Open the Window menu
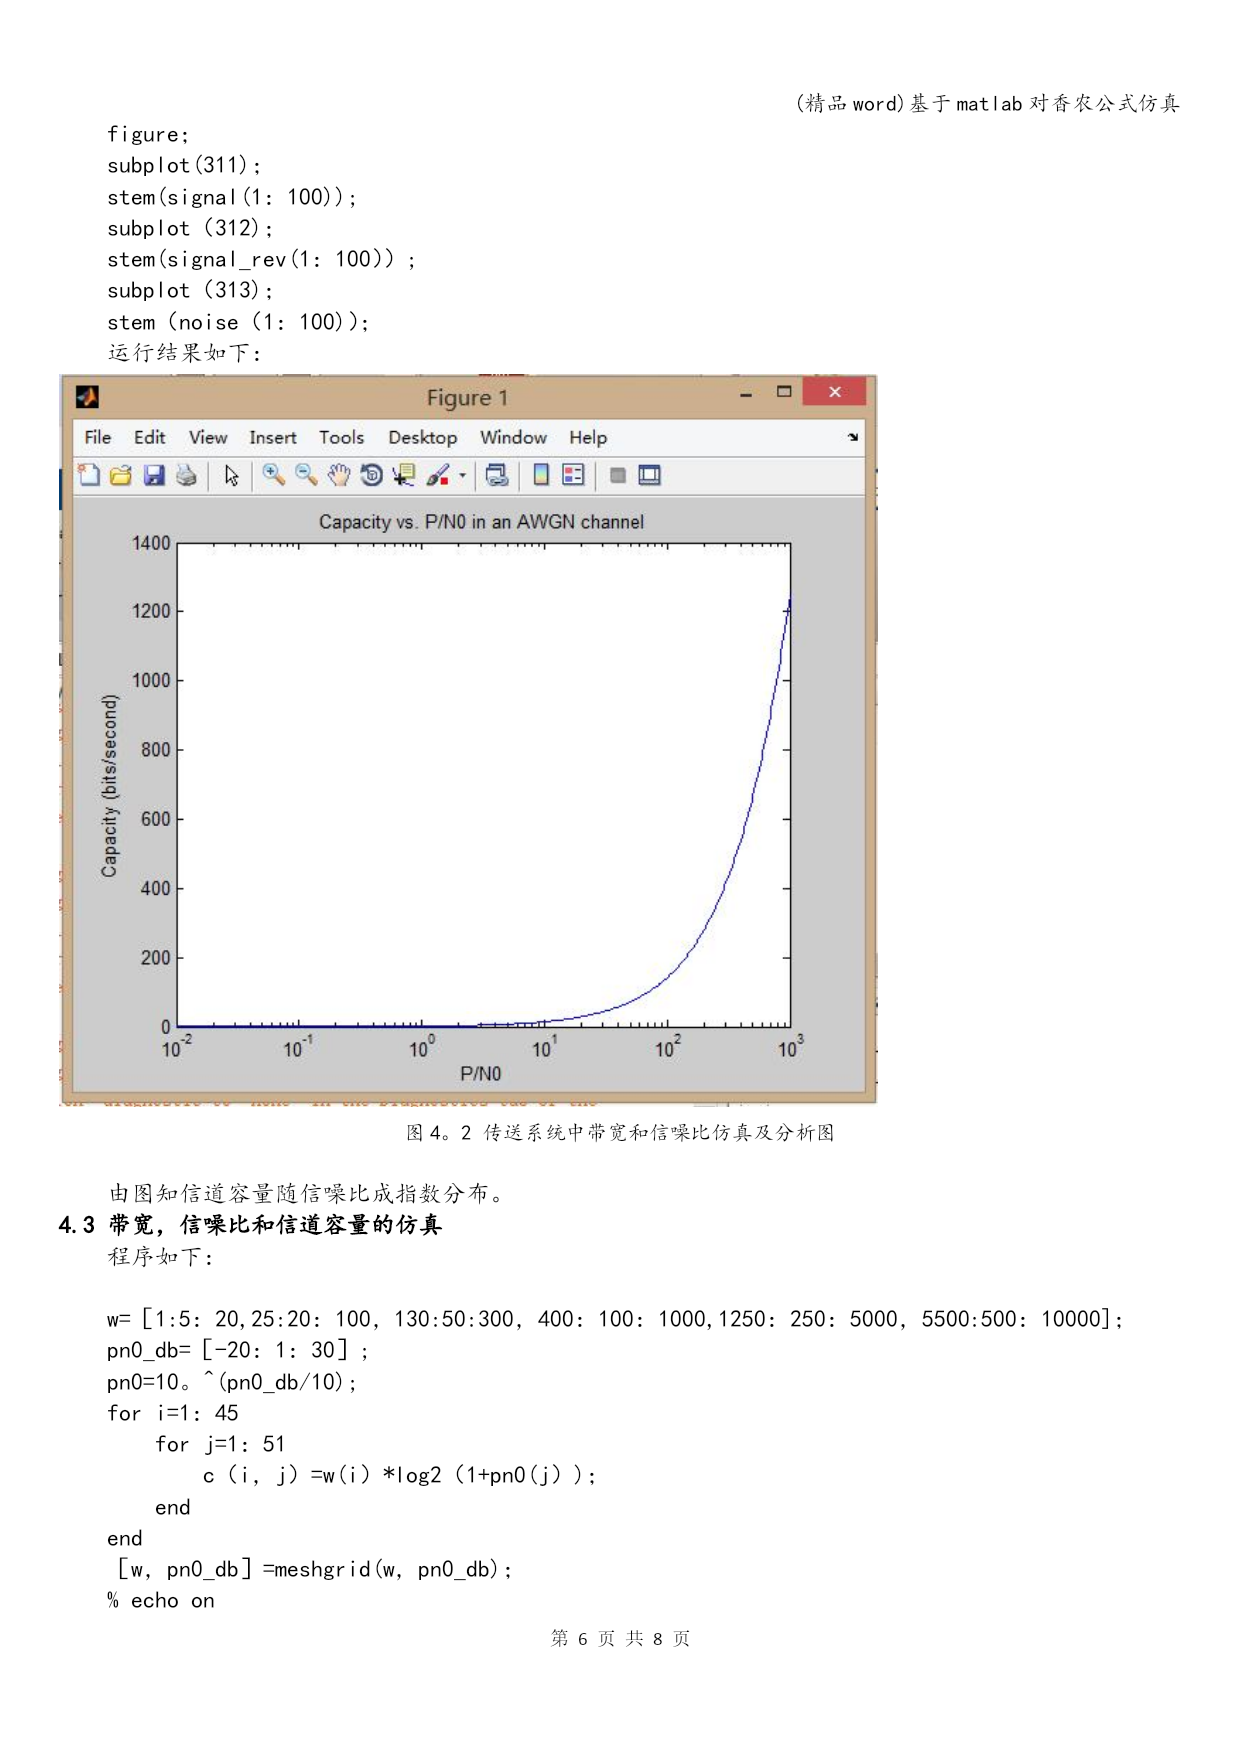The image size is (1241, 1754). [514, 438]
